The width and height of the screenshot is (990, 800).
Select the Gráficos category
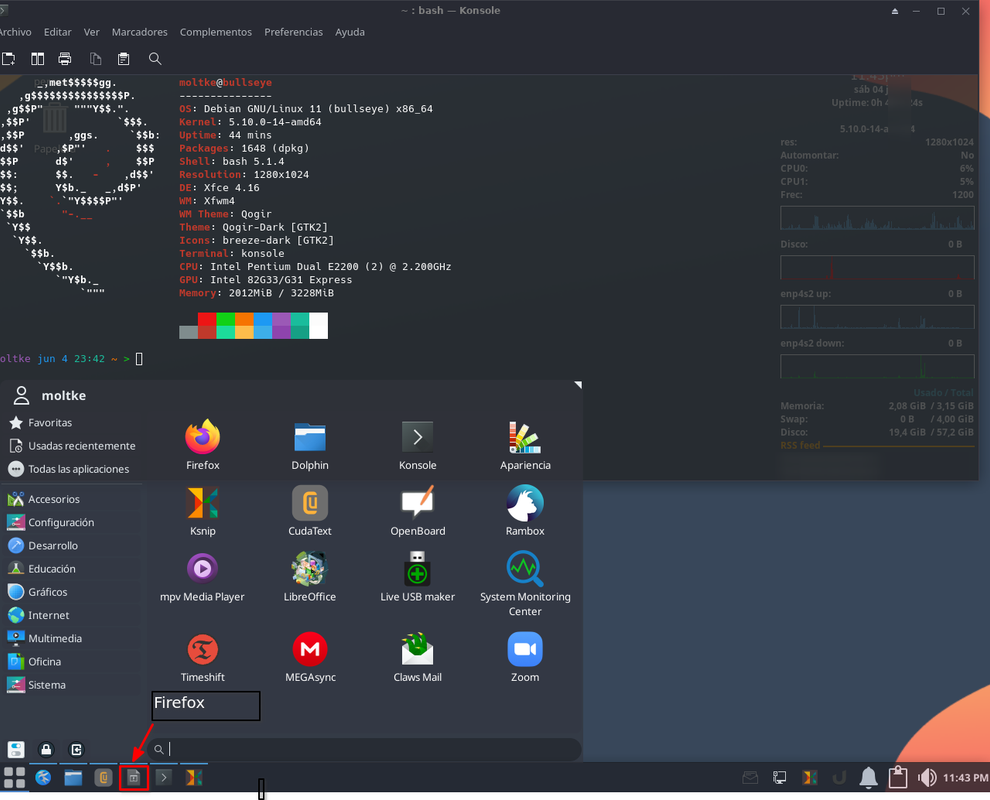[73, 592]
